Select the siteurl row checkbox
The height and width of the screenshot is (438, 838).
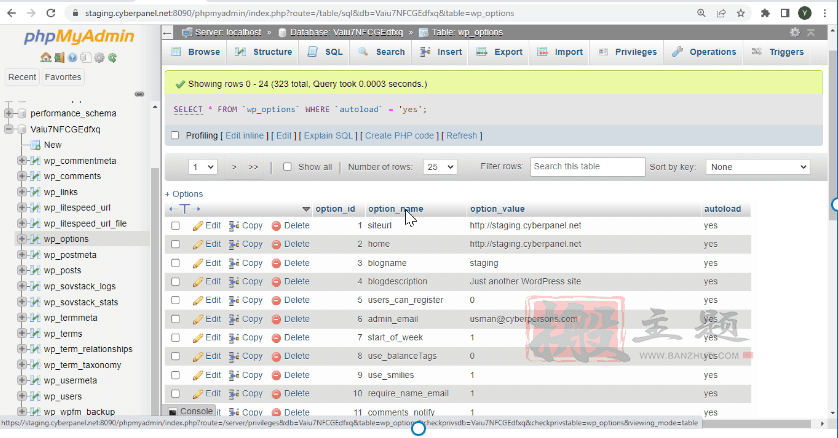[x=175, y=226]
